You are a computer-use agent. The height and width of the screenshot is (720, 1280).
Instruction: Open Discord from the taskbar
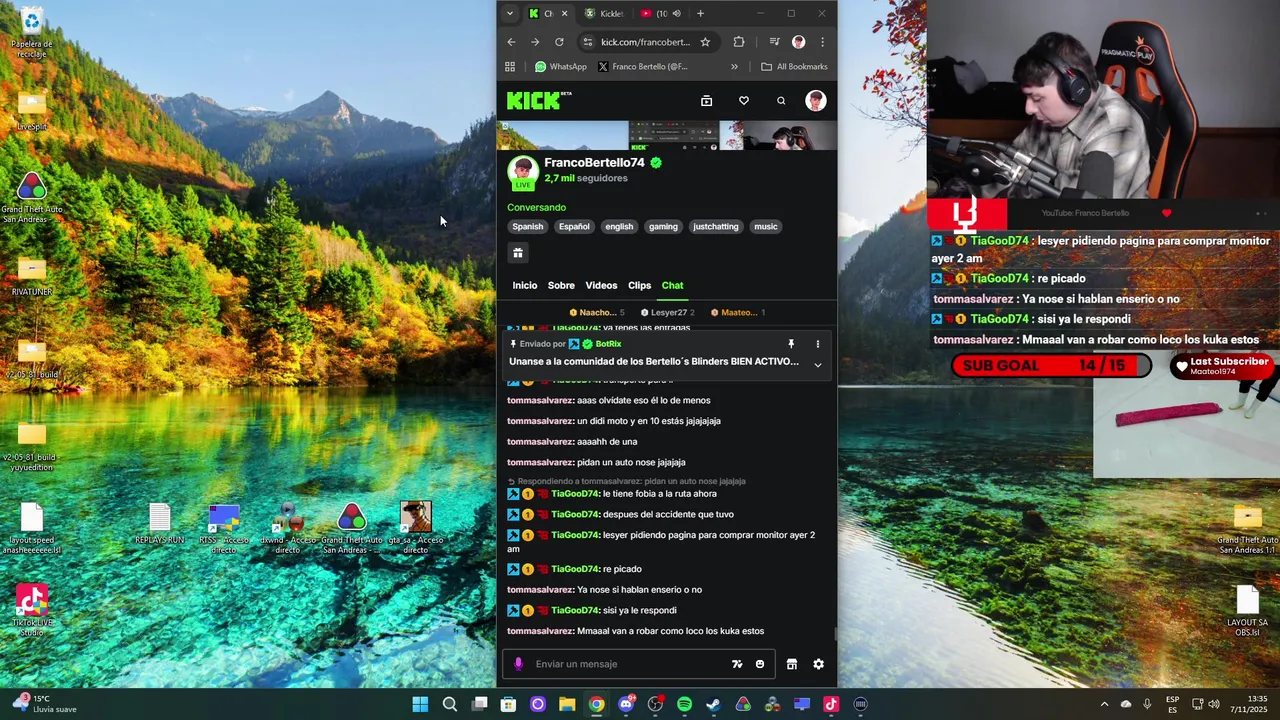pos(626,705)
